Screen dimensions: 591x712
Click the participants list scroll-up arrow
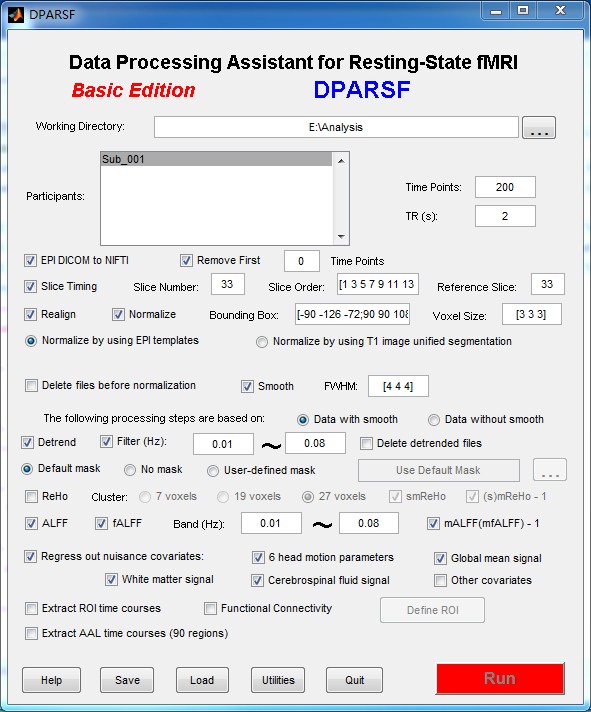point(341,161)
